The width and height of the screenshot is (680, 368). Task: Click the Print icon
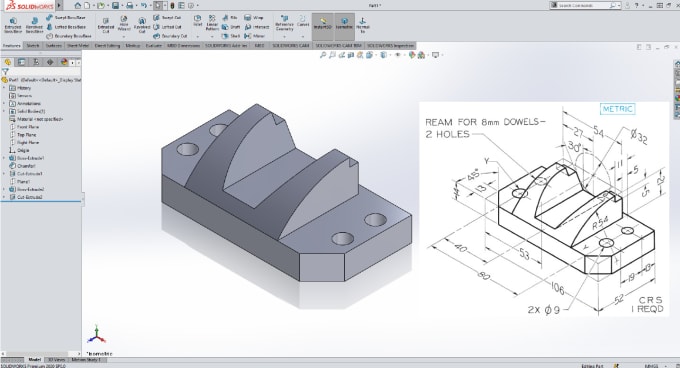129,6
